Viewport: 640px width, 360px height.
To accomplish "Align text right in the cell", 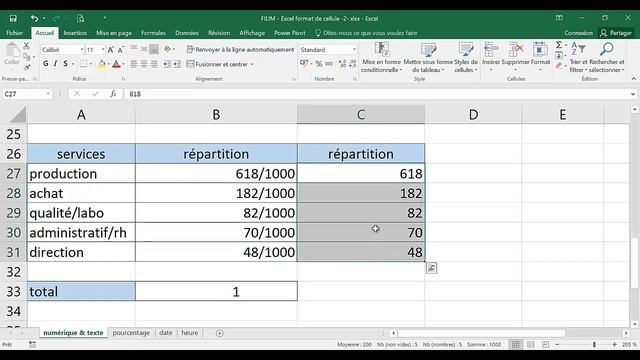I will pos(154,64).
